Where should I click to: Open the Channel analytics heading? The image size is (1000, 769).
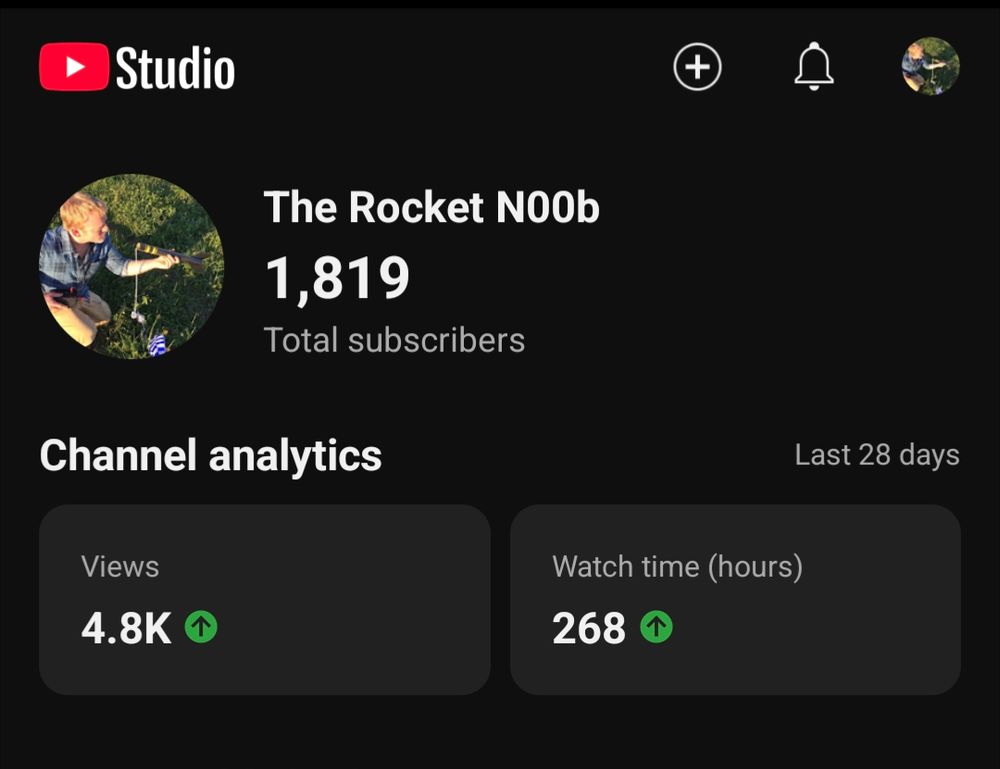(x=210, y=455)
